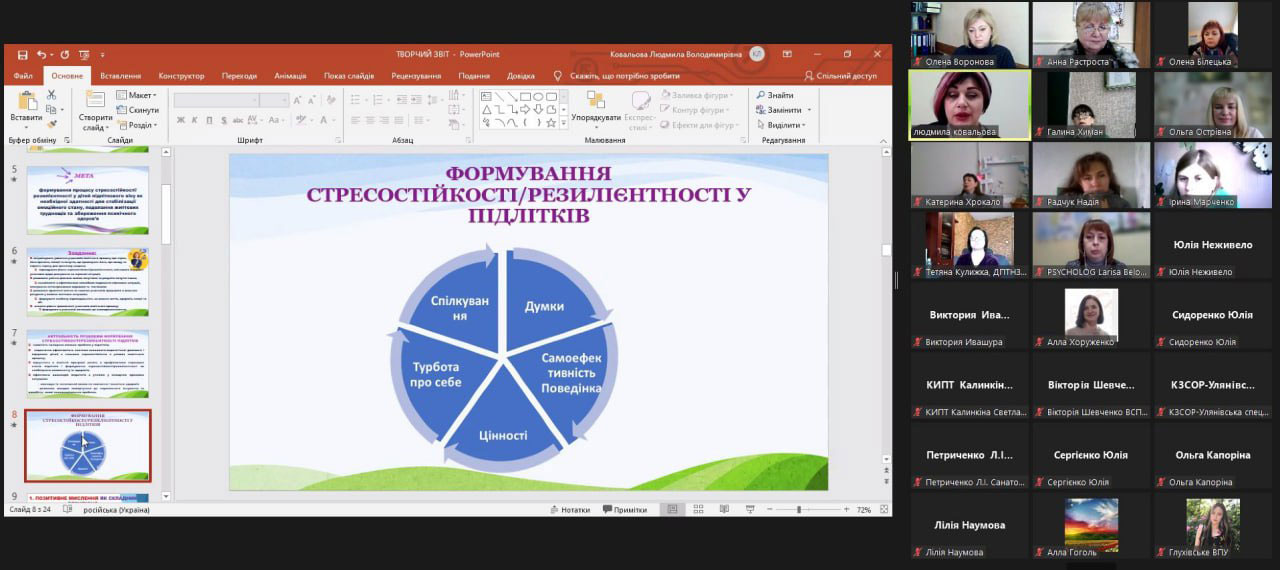Center the paragraph text
The width and height of the screenshot is (1280, 570).
pos(371,120)
